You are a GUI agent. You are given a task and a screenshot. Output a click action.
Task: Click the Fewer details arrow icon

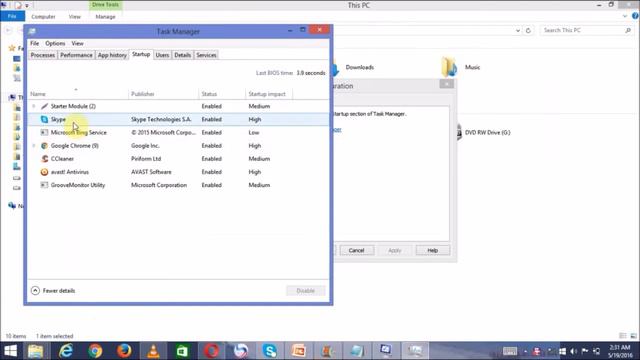click(x=35, y=291)
